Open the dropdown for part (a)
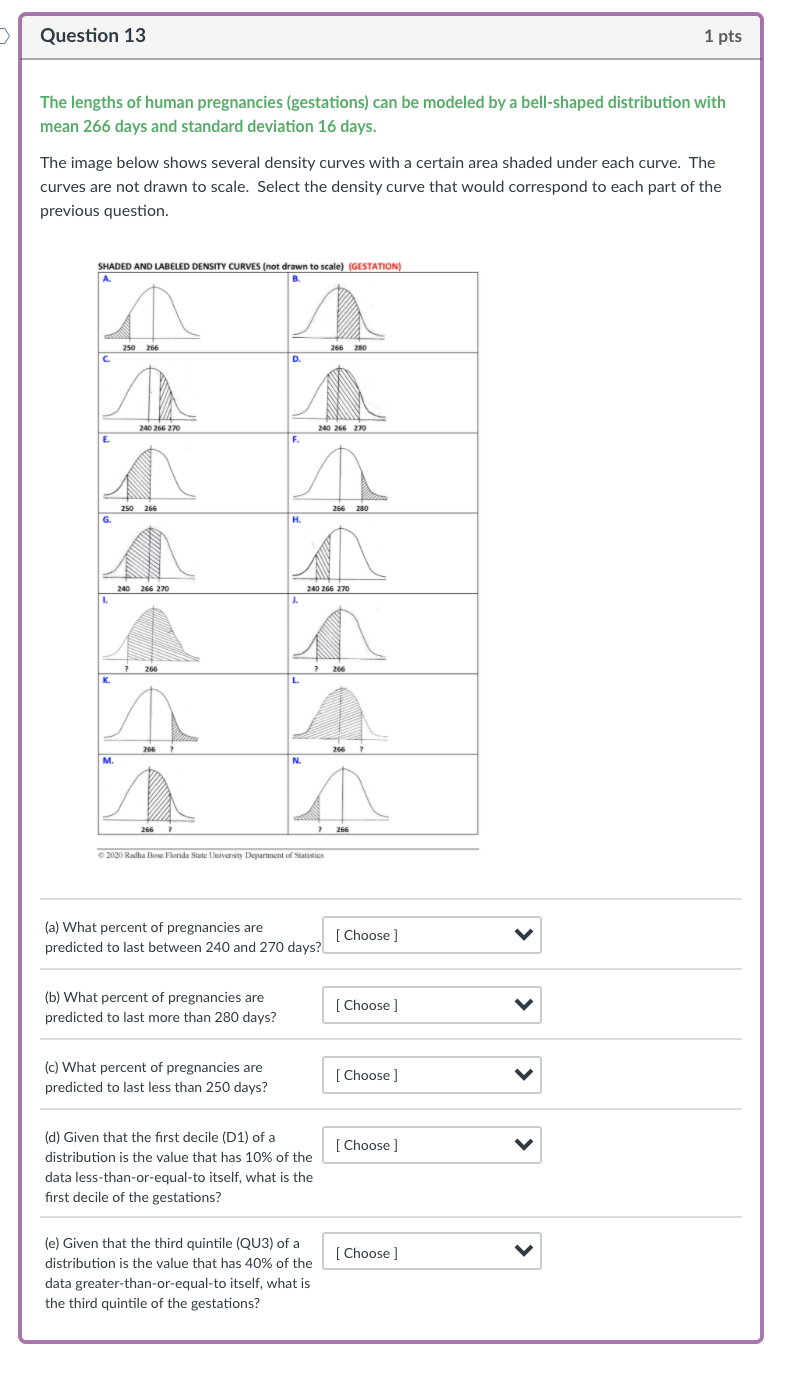This screenshot has width=810, height=1392. (432, 935)
